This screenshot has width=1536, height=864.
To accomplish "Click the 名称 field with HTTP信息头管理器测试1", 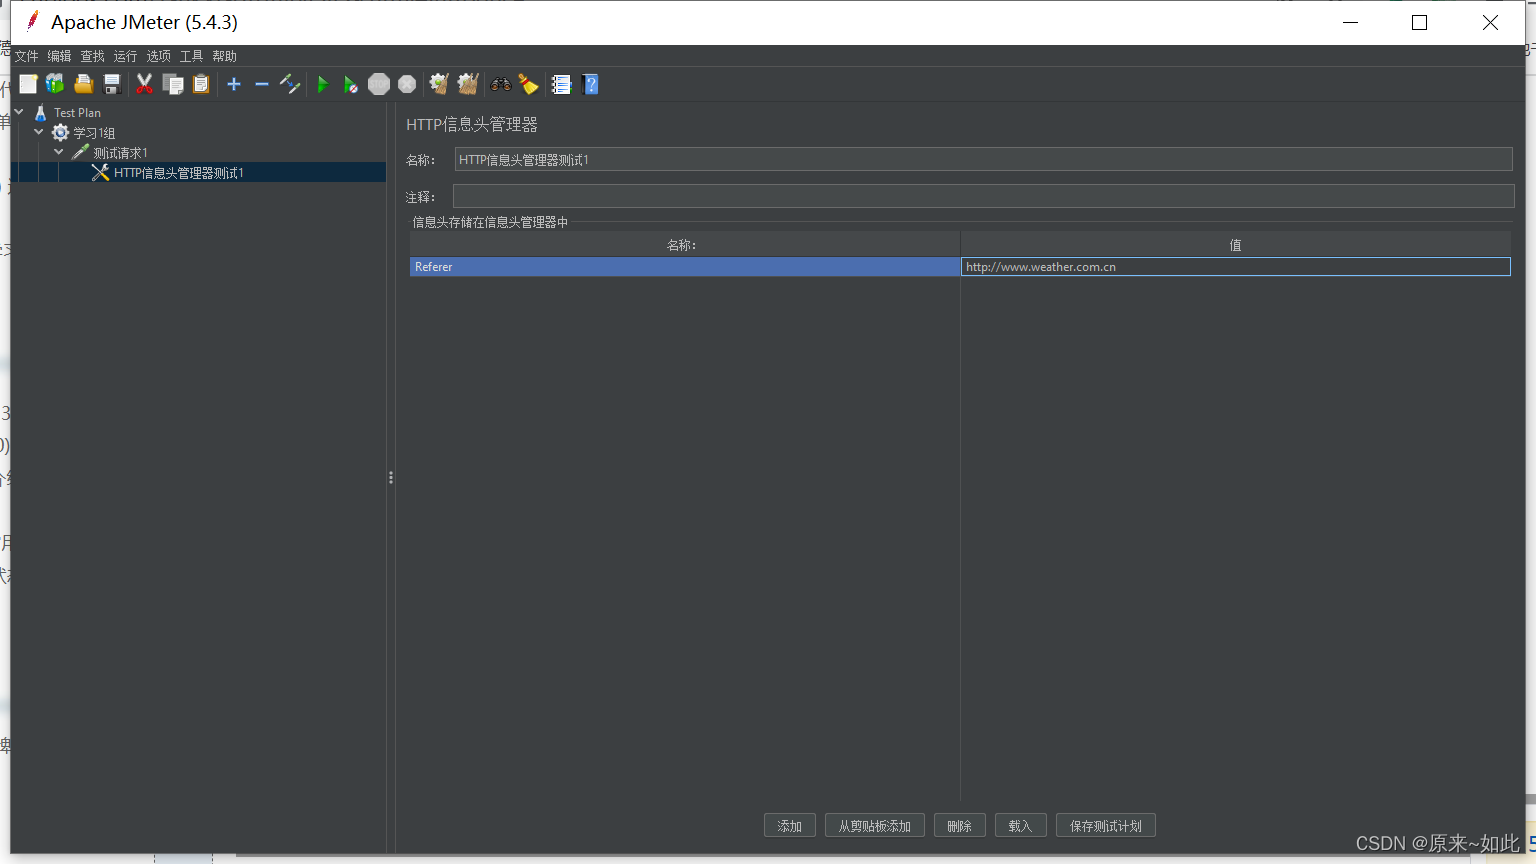I will [x=983, y=159].
